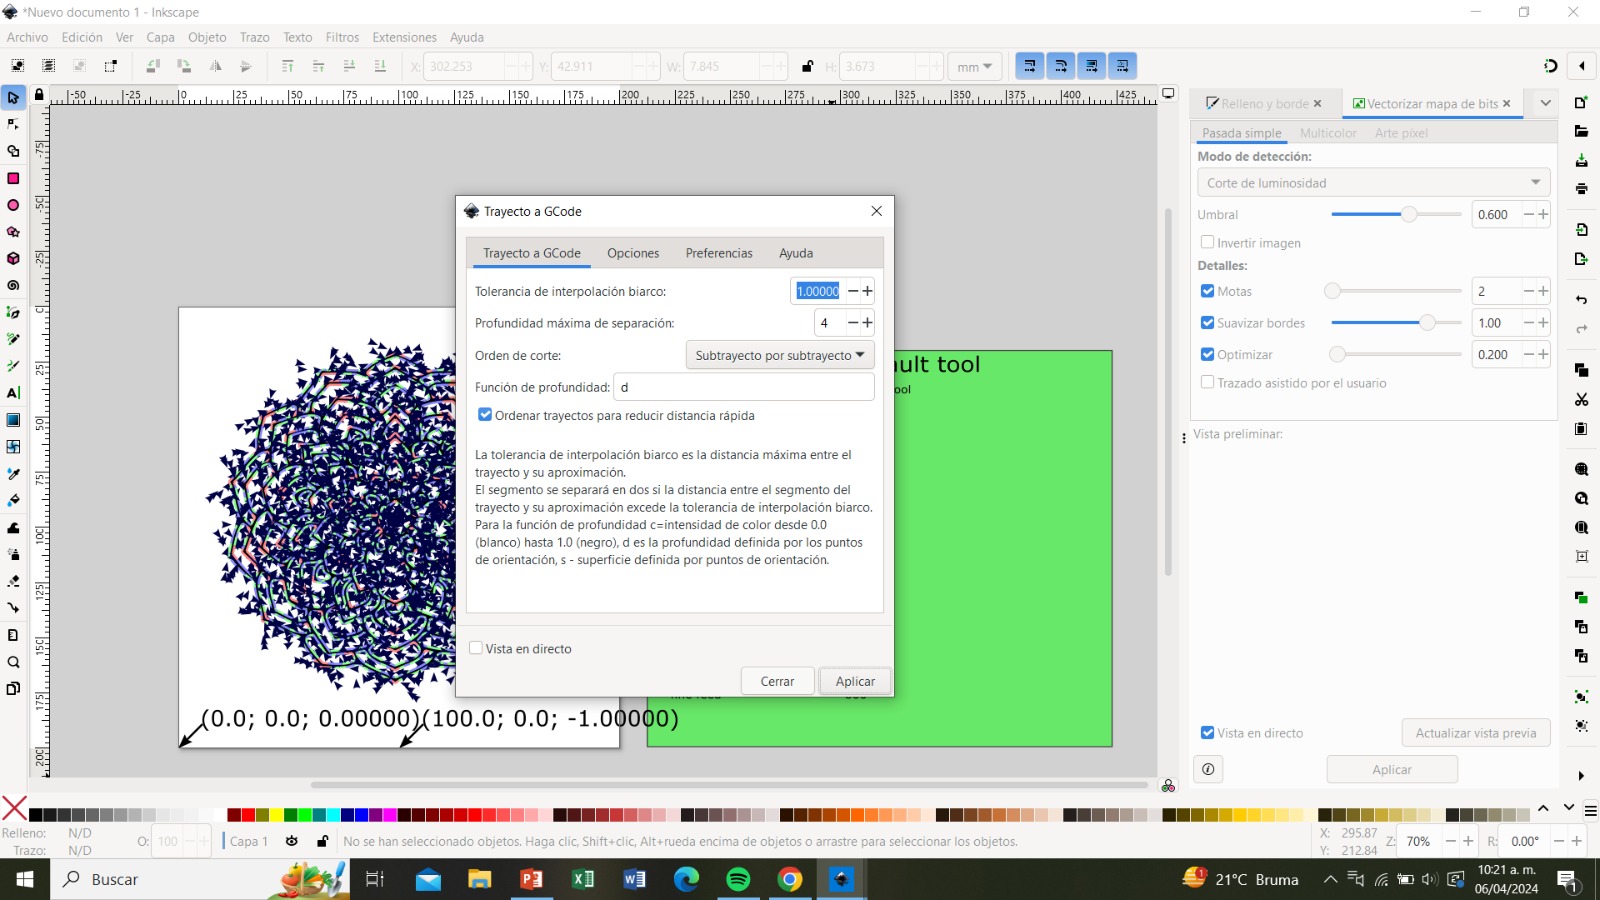Select the Eraser tool
This screenshot has height=900, width=1600.
click(13, 581)
